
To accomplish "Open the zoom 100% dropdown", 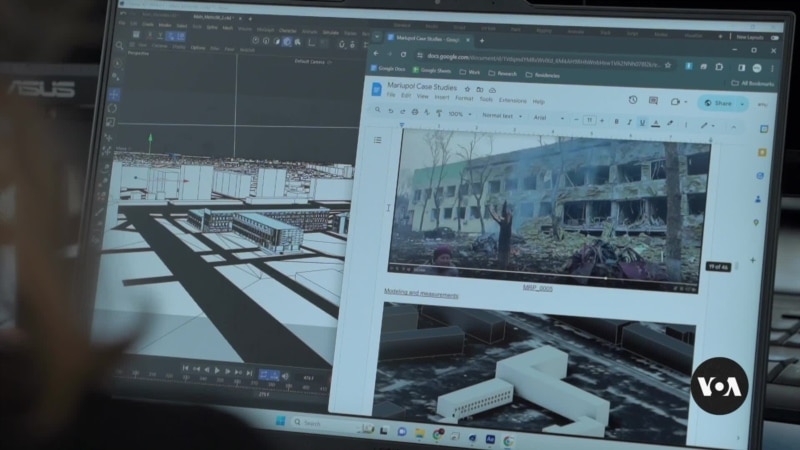I will coord(460,114).
